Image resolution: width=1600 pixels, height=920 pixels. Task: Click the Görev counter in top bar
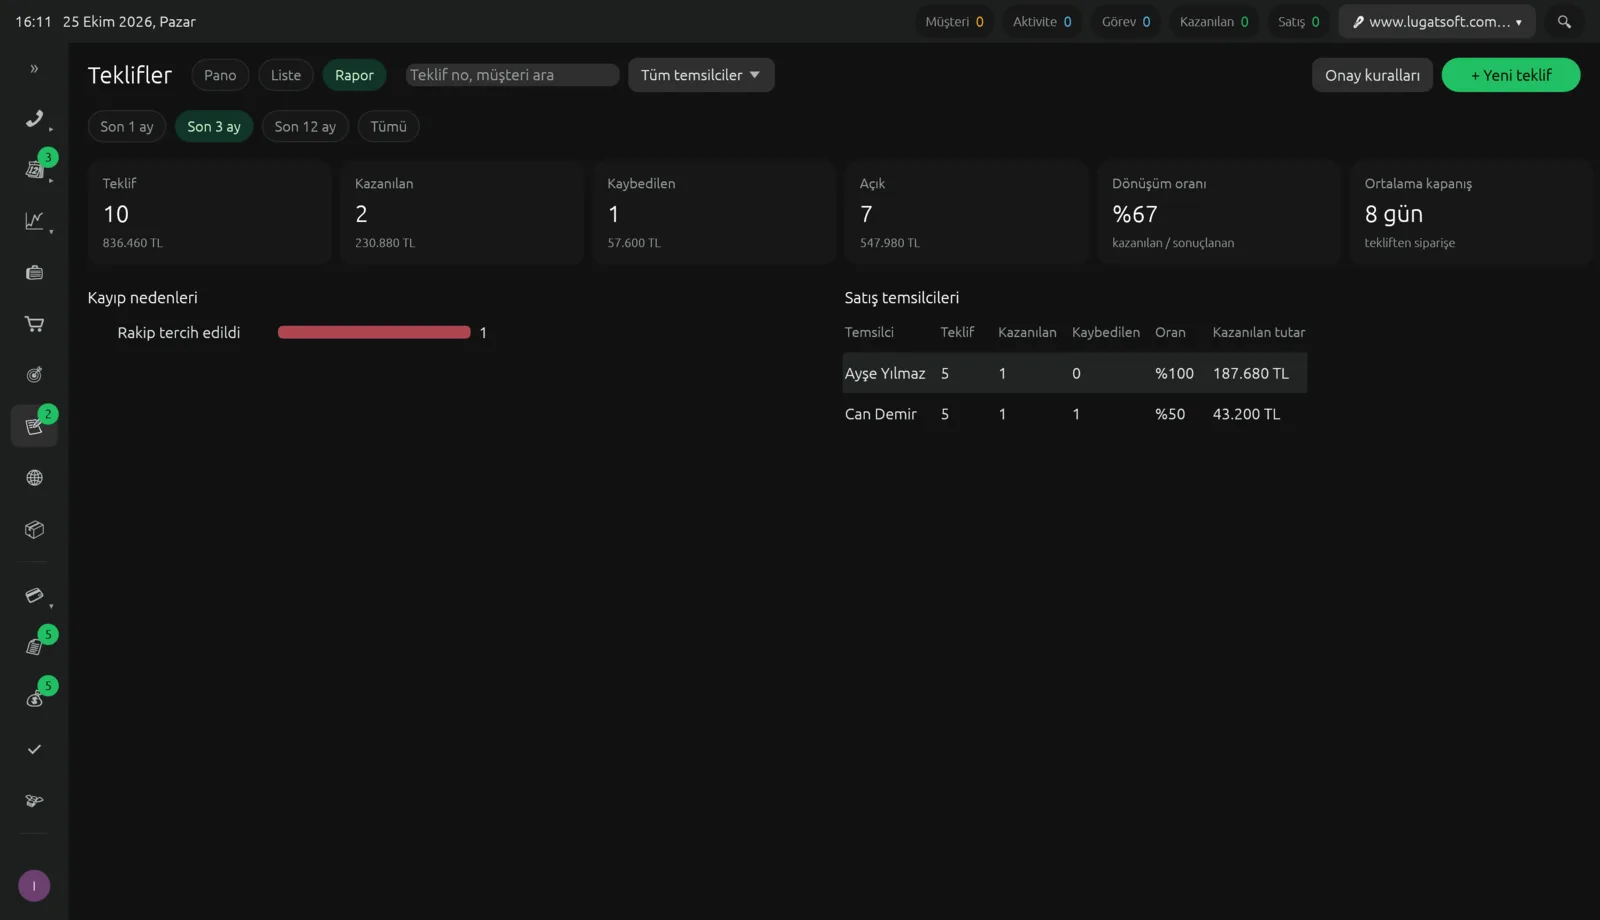coord(1126,22)
